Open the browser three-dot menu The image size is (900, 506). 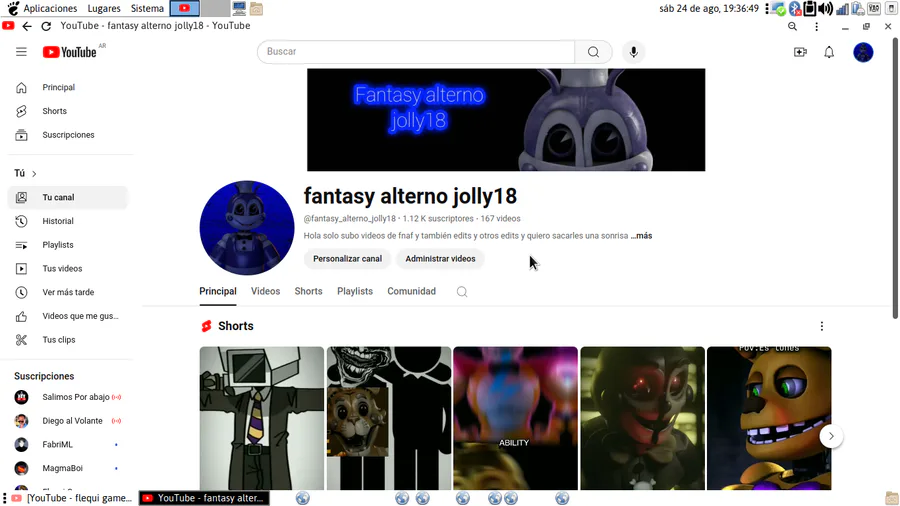tap(816, 26)
